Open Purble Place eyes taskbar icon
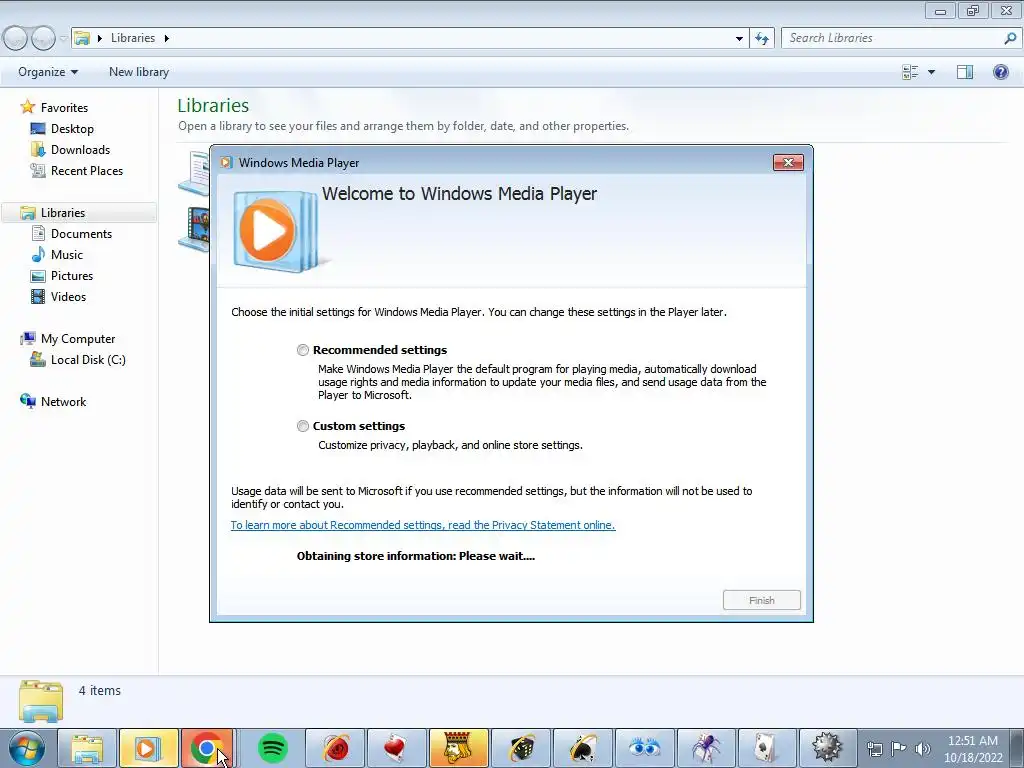Image resolution: width=1024 pixels, height=768 pixels. point(644,748)
